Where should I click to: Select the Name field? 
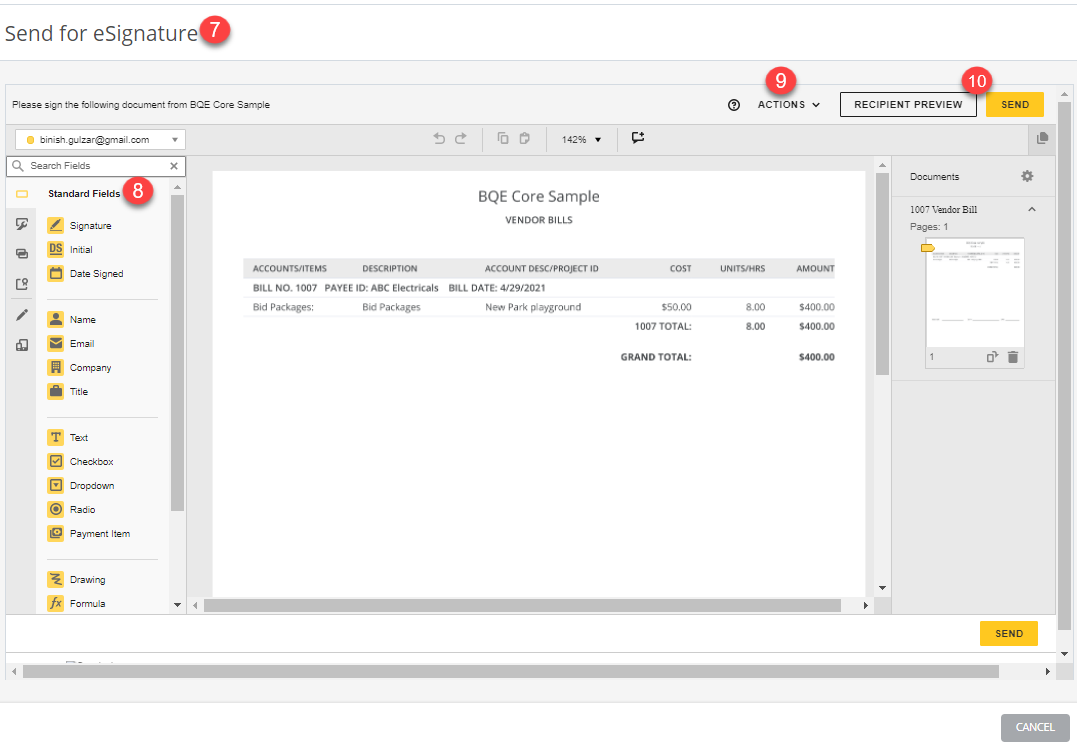pos(72,320)
